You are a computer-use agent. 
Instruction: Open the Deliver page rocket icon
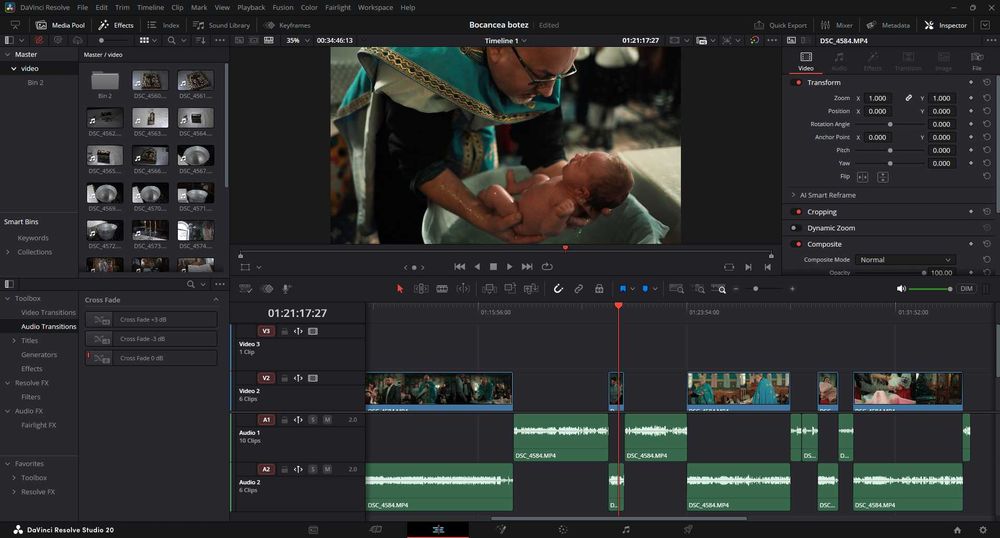click(x=688, y=530)
